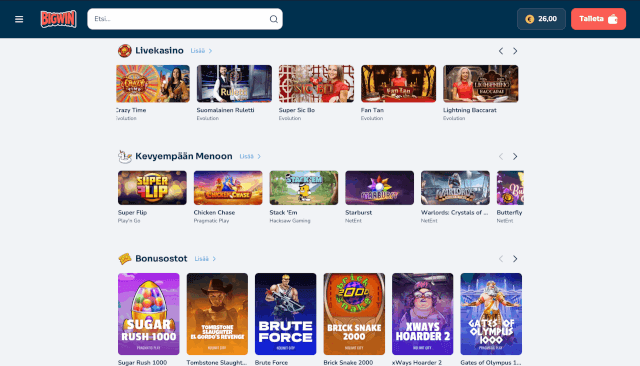Click the Livekasino chip icon
This screenshot has height=366, width=640.
(x=124, y=51)
